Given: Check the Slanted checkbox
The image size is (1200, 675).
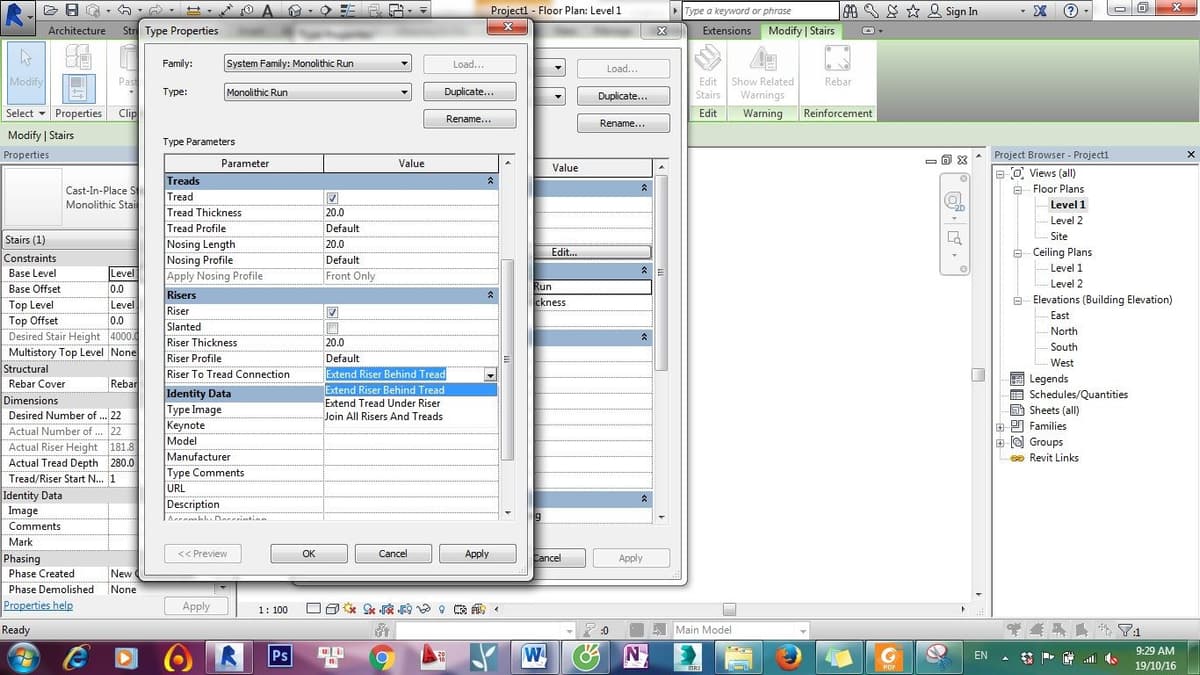Looking at the screenshot, I should click(333, 327).
